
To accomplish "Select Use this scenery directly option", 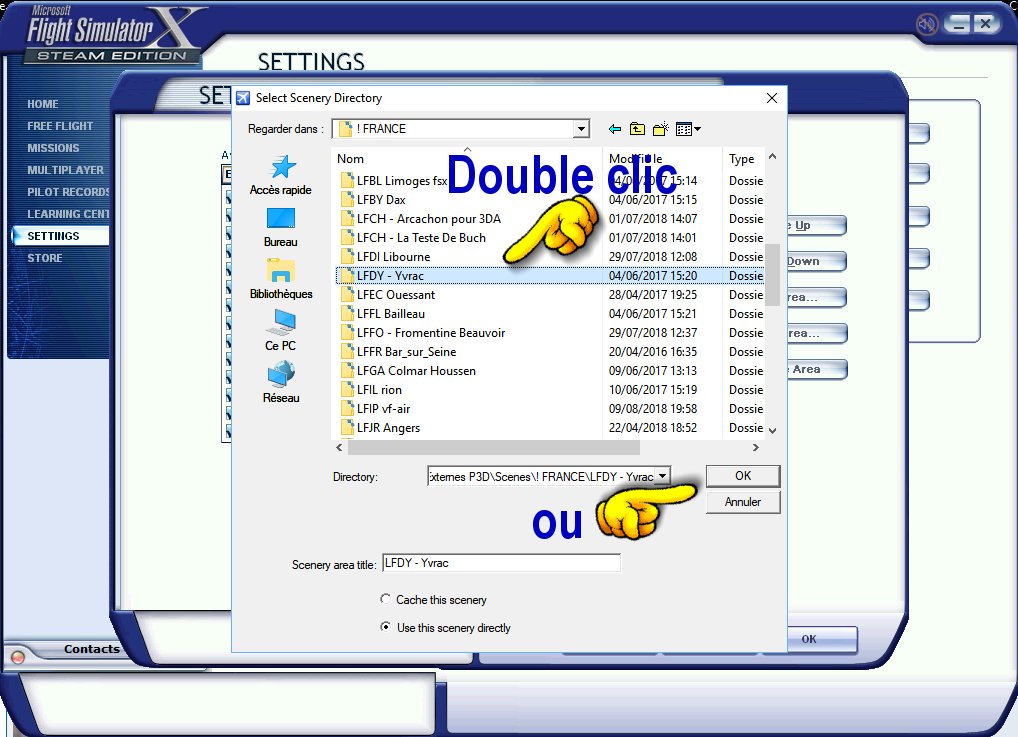I will click(385, 627).
